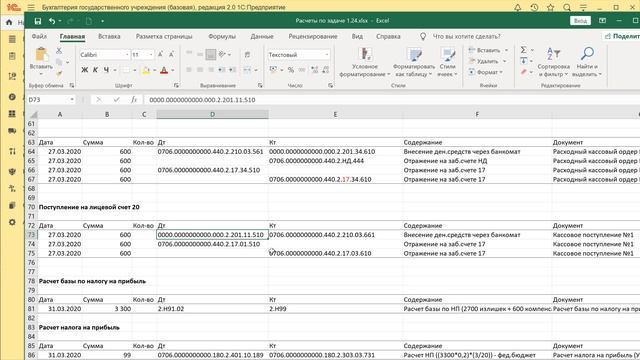The height and width of the screenshot is (360, 640).
Task: Open the Текстовый number format dropdown
Action: tap(327, 55)
